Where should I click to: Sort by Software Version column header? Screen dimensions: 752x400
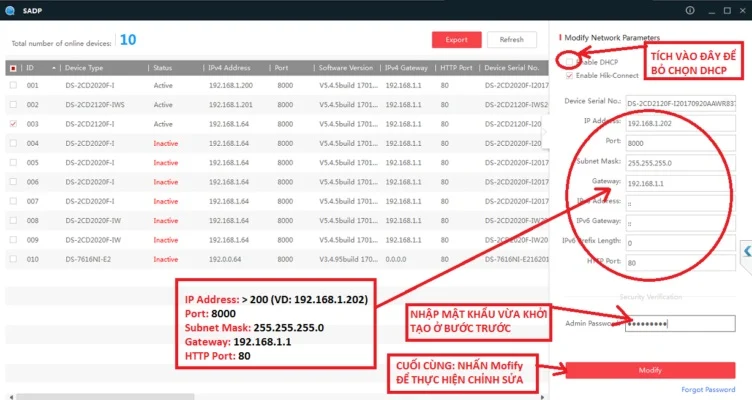(x=347, y=68)
